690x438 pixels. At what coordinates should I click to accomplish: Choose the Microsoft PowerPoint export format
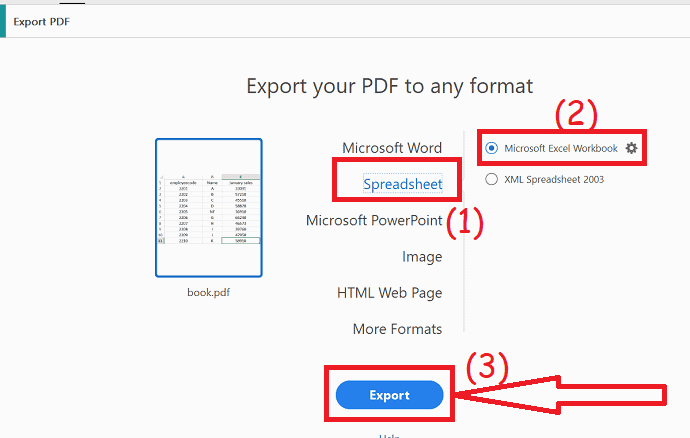click(374, 220)
